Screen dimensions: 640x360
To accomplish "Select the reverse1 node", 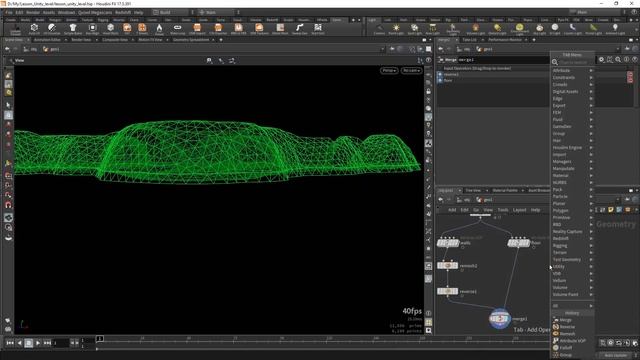I will coord(447,291).
